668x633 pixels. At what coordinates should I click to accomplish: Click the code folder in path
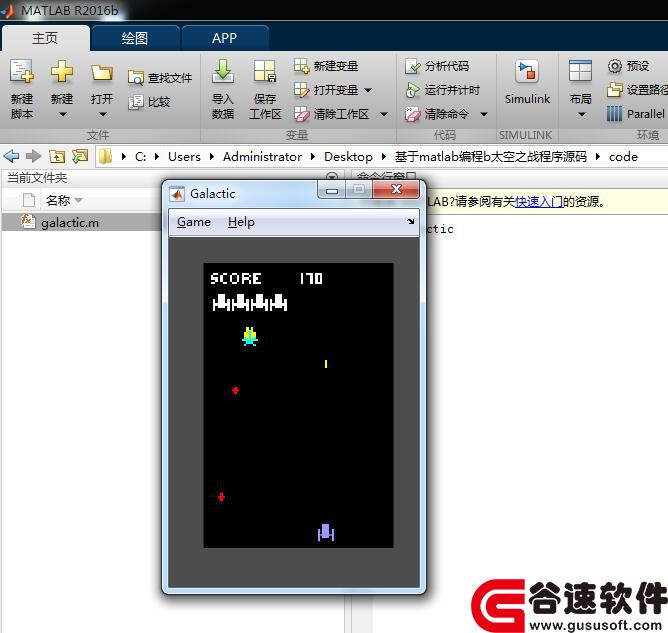pos(623,157)
